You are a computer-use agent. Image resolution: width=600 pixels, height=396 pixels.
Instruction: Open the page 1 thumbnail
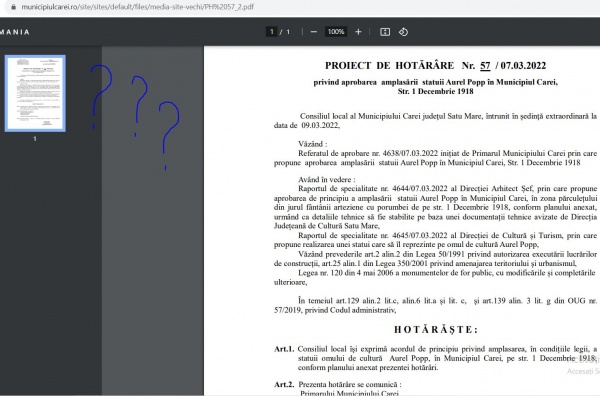coord(35,93)
